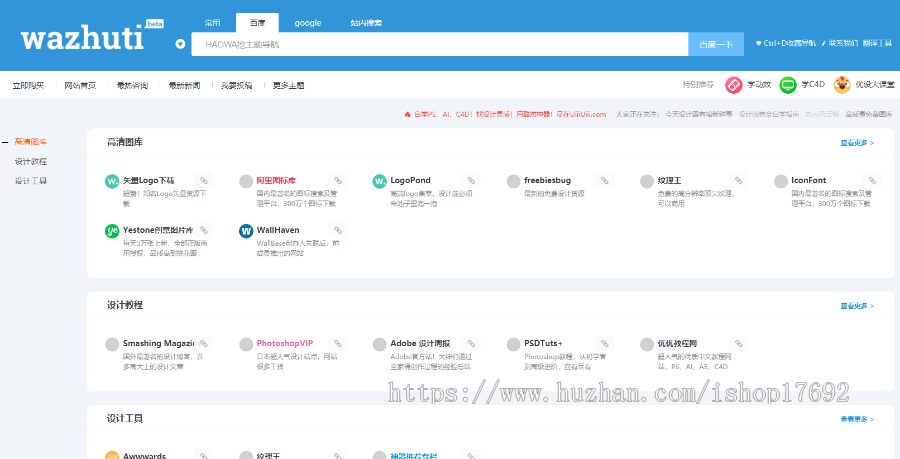
Task: Open the 最新新闻 menu item
Action: pyautogui.click(x=184, y=85)
